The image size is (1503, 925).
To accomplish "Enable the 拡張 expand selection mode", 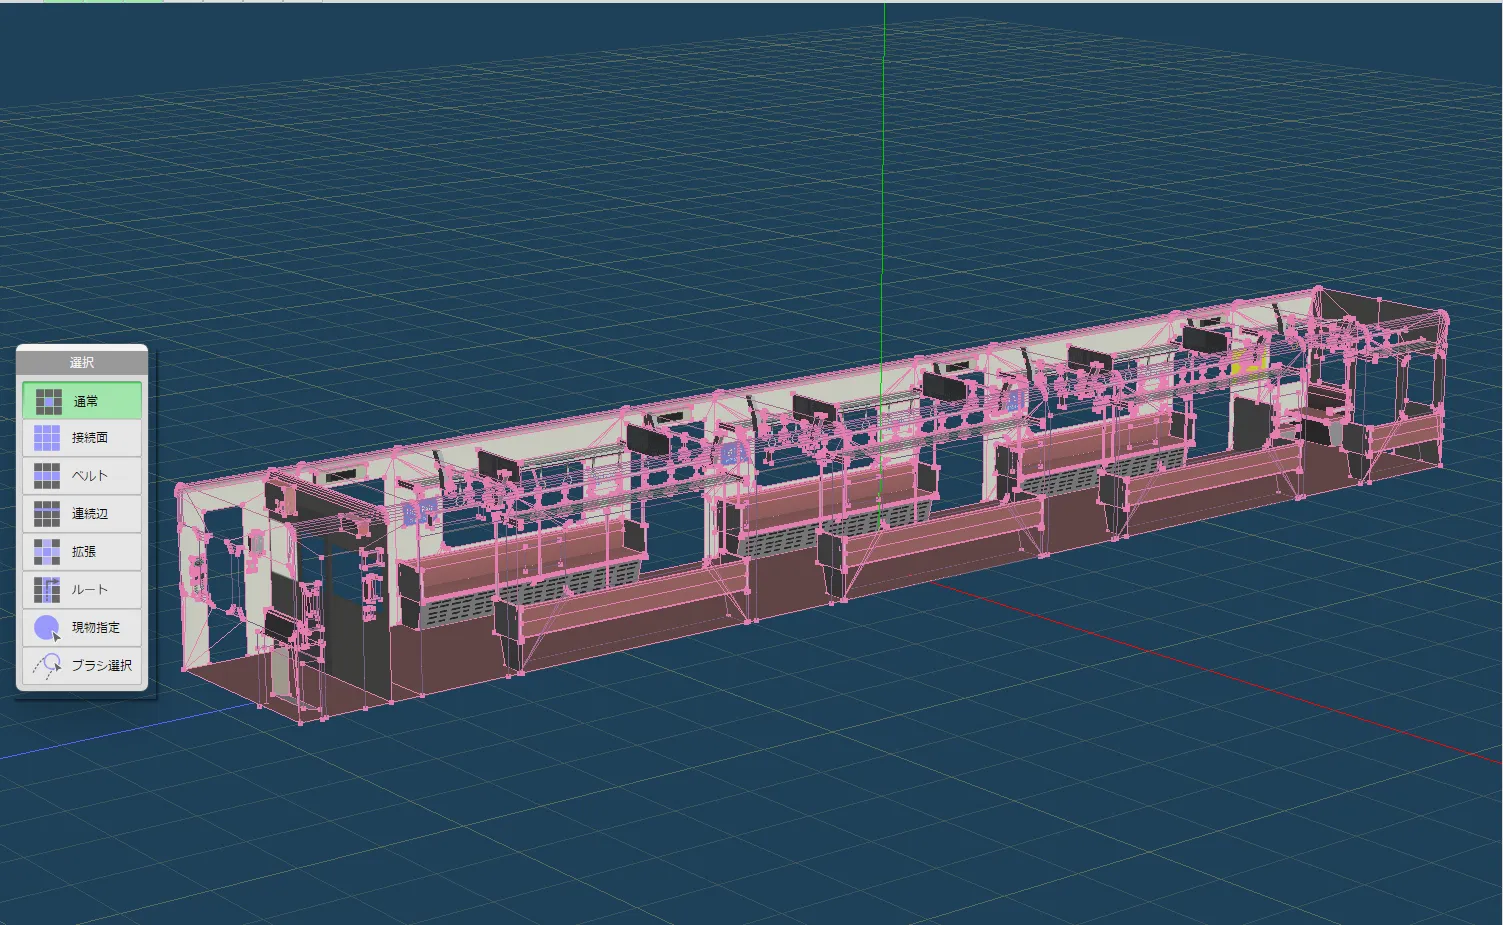I will coord(82,552).
